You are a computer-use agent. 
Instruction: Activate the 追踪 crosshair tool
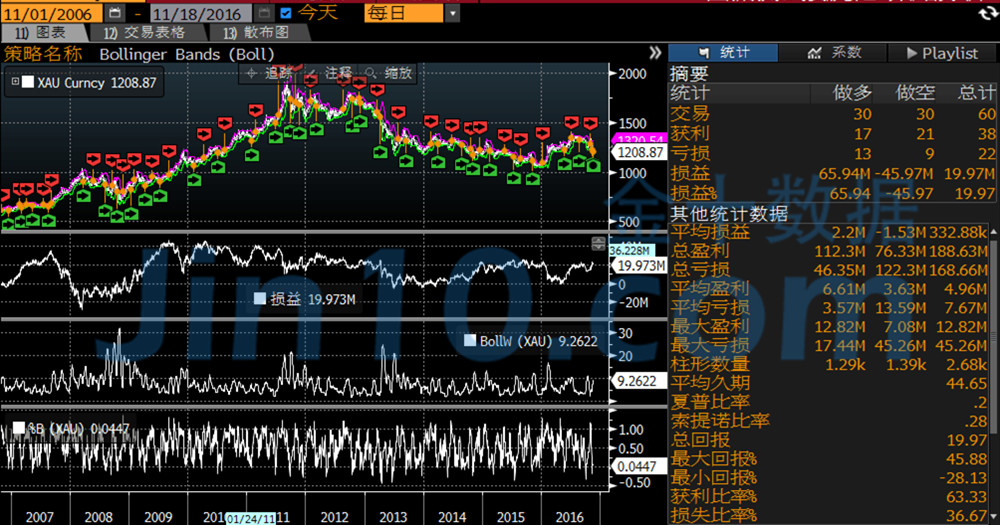click(270, 73)
